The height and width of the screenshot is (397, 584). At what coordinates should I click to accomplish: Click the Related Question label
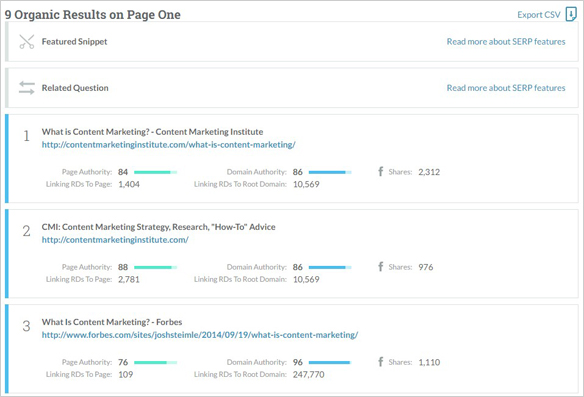pos(75,88)
